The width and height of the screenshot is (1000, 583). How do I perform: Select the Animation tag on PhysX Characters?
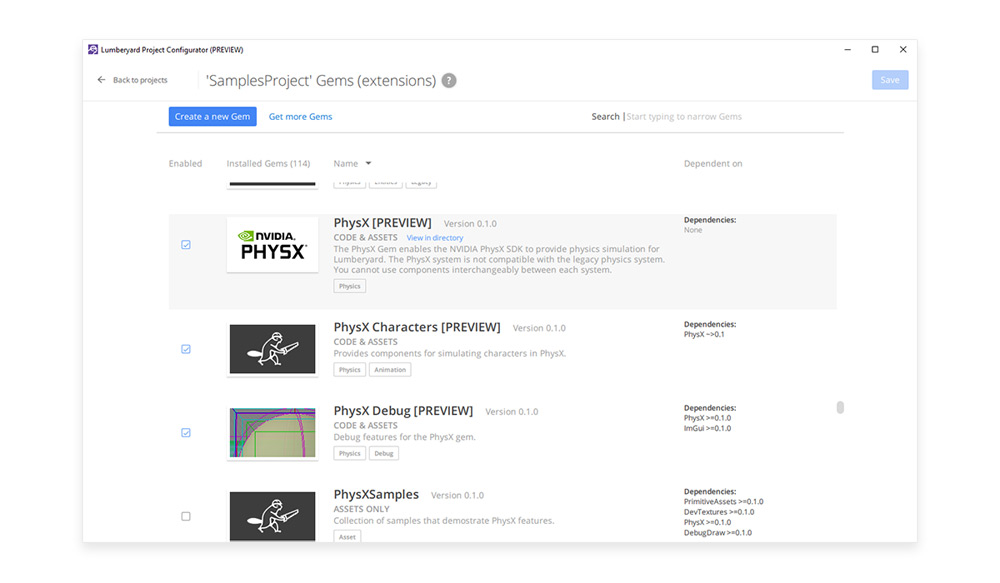[390, 369]
